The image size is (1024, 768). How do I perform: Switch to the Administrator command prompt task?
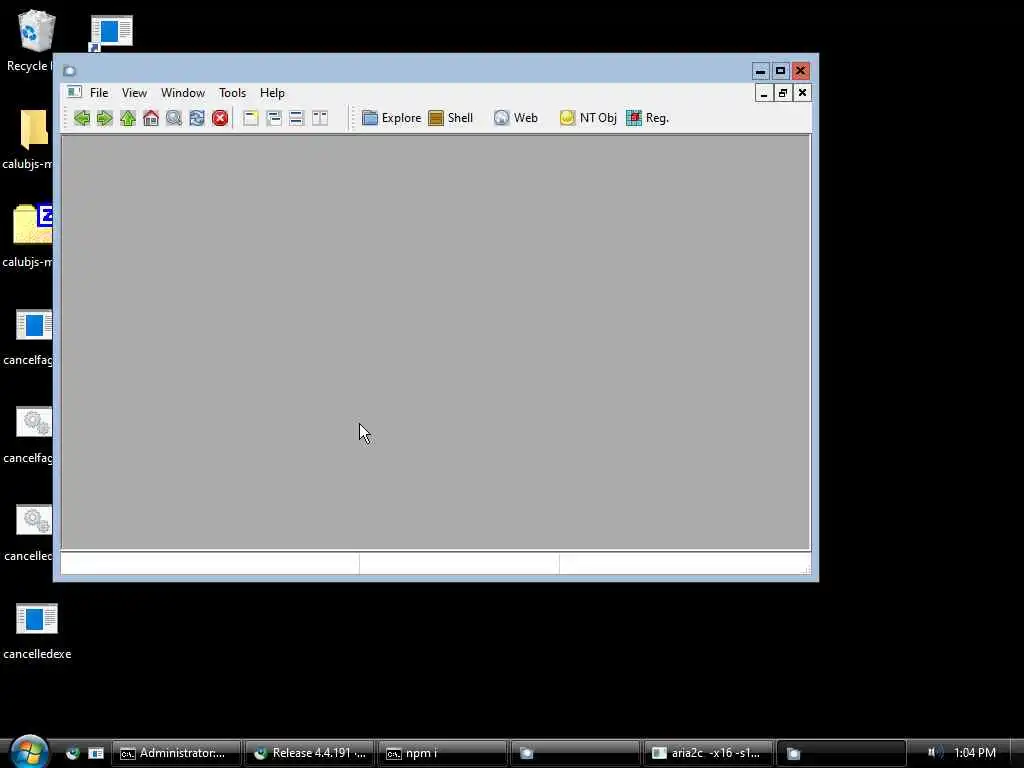click(x=176, y=754)
